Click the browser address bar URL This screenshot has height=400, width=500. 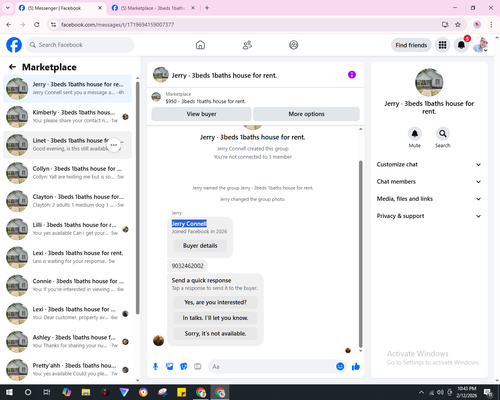[117, 25]
